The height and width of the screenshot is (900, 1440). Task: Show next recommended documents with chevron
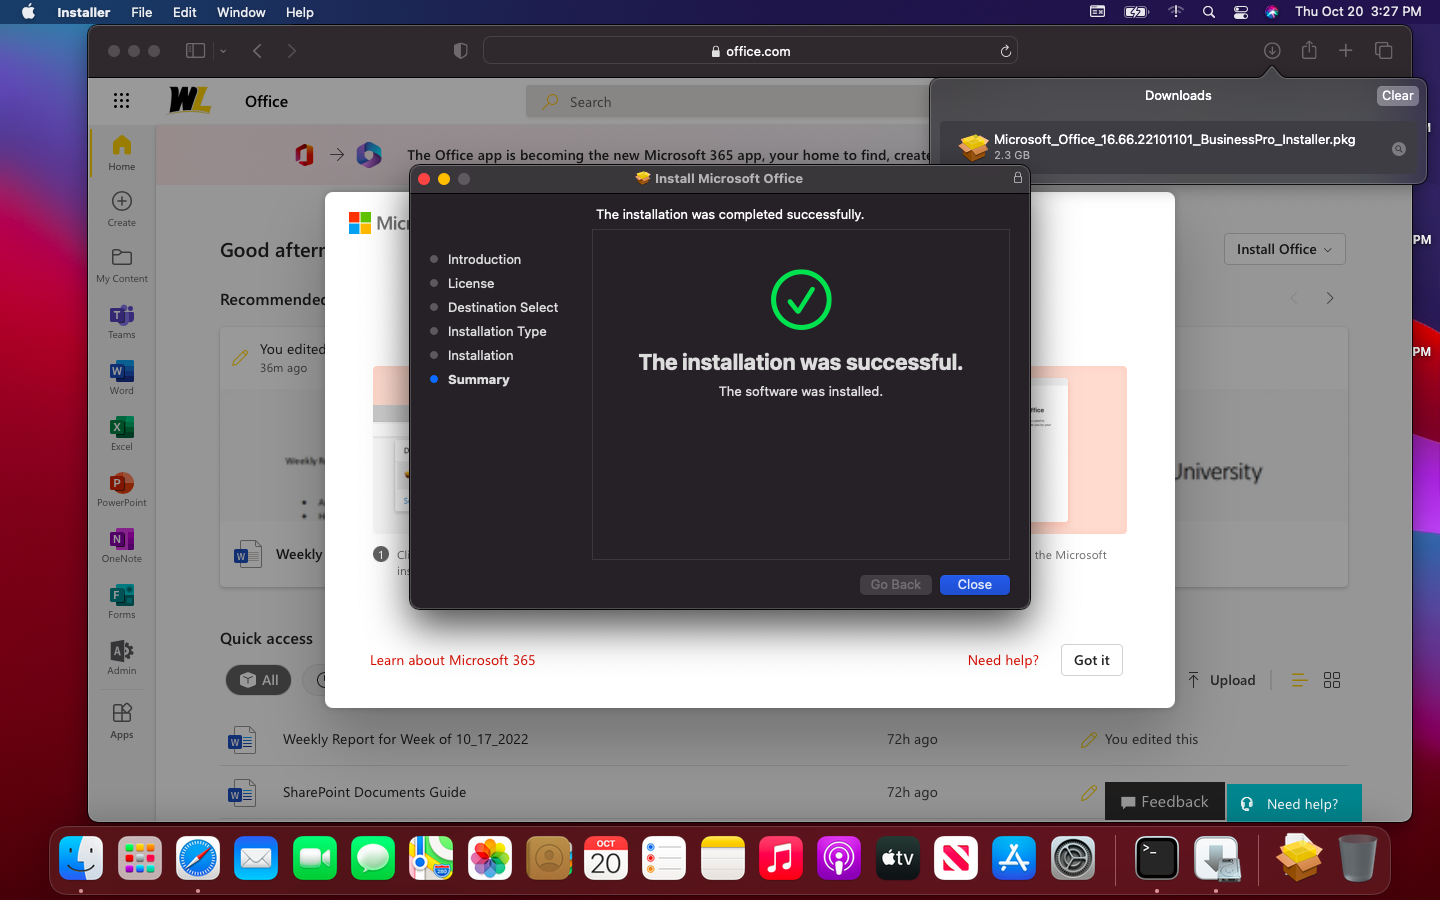pos(1330,298)
